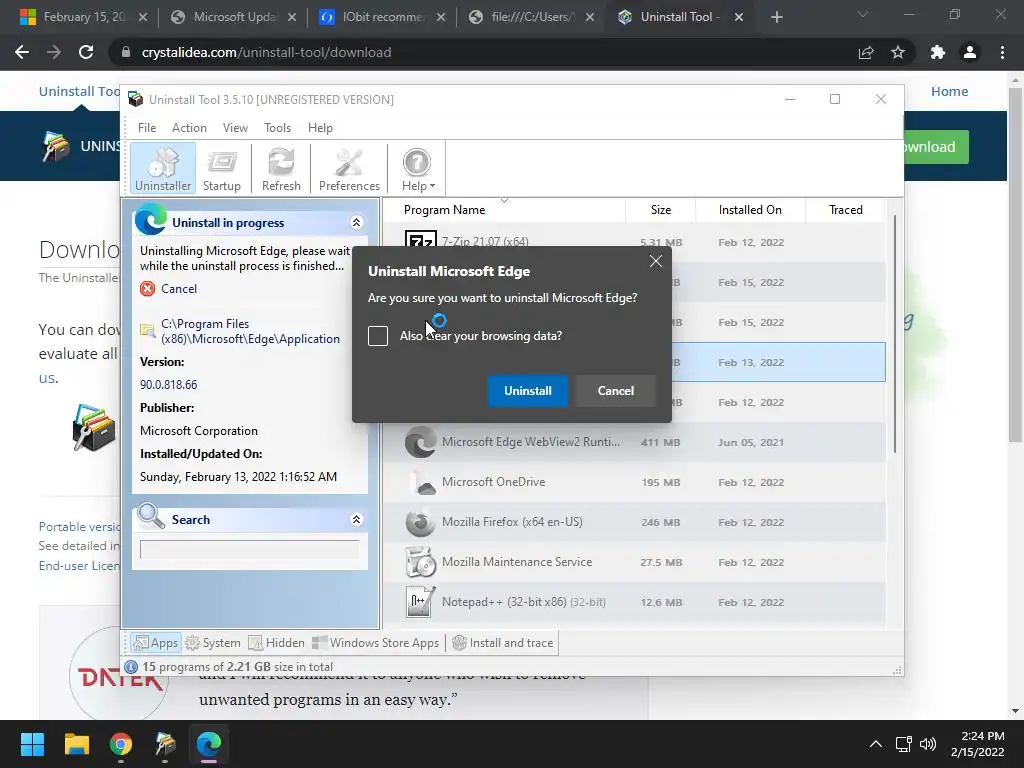
Task: Click the folder icon beside install path
Action: (148, 330)
